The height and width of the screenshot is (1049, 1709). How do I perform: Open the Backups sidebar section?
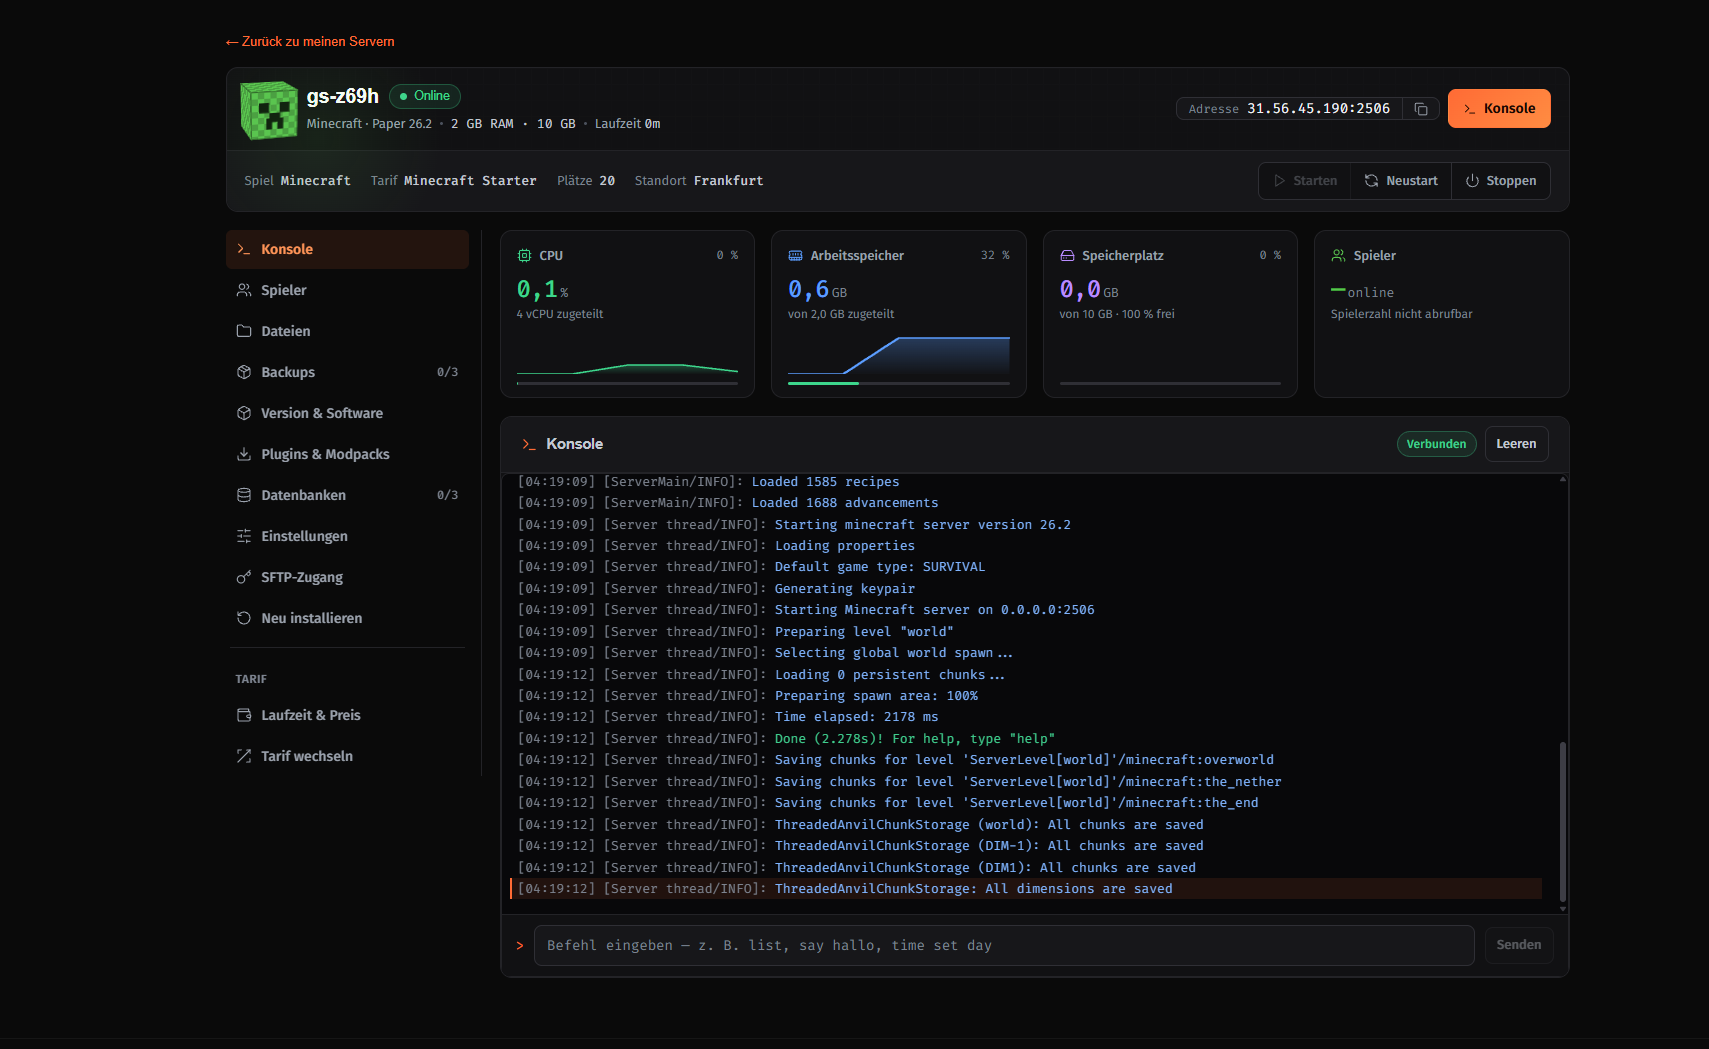(x=347, y=372)
